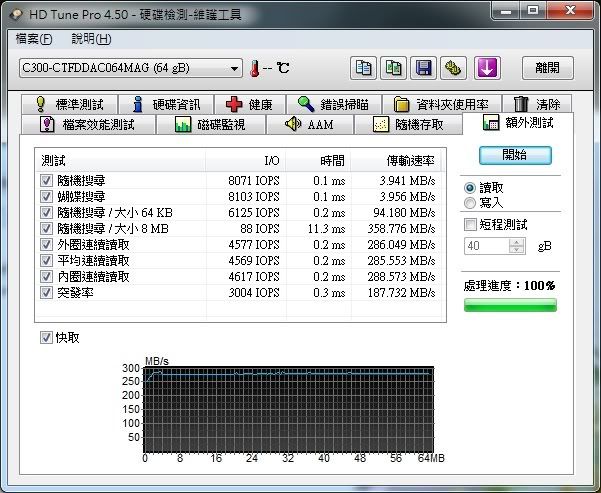Open the 磁碟監視 disk monitor tab

coord(210,124)
